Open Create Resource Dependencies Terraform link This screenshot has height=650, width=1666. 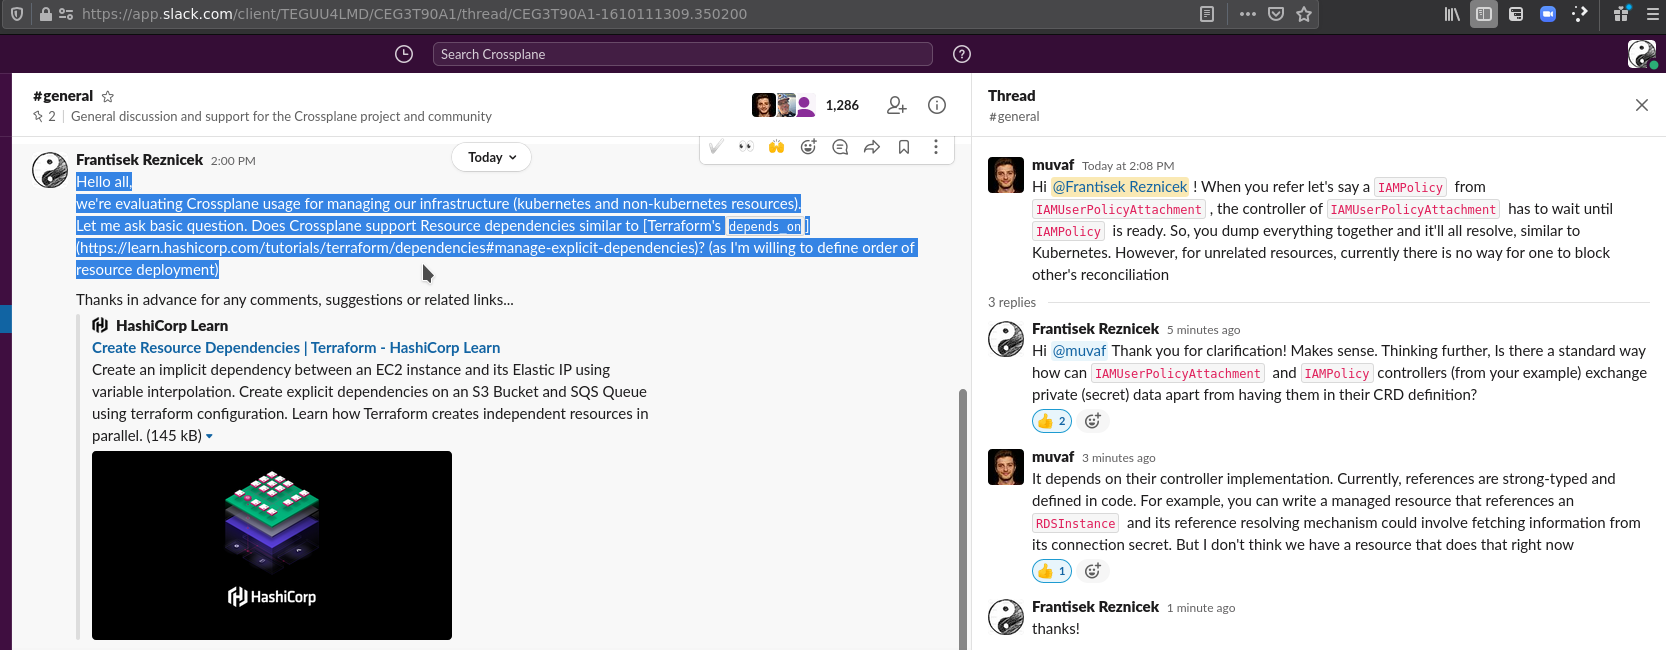(x=296, y=348)
